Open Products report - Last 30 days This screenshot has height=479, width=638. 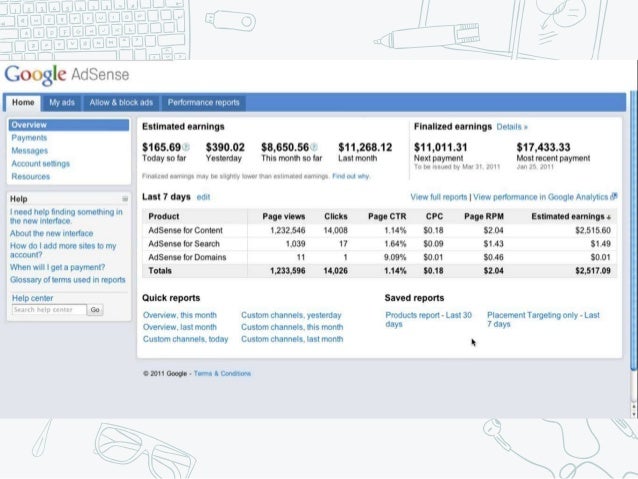coord(428,320)
